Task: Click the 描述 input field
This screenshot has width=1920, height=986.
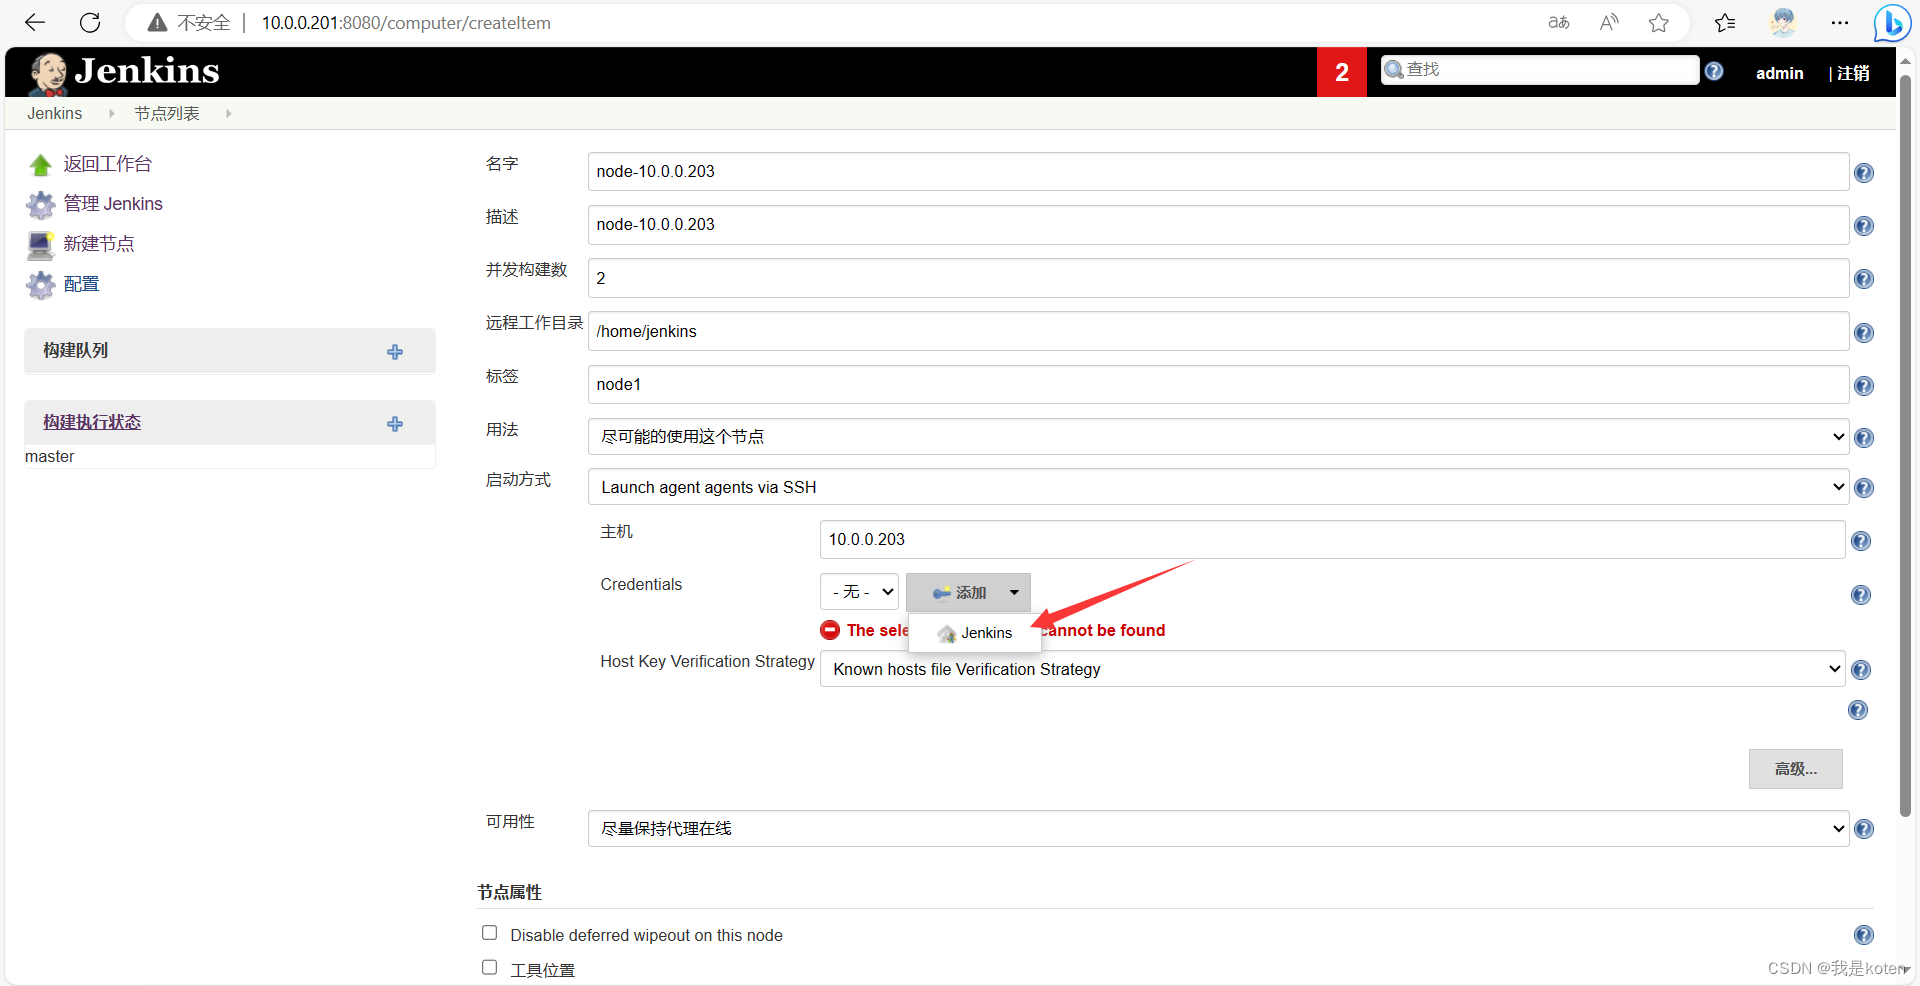Action: pyautogui.click(x=1218, y=224)
